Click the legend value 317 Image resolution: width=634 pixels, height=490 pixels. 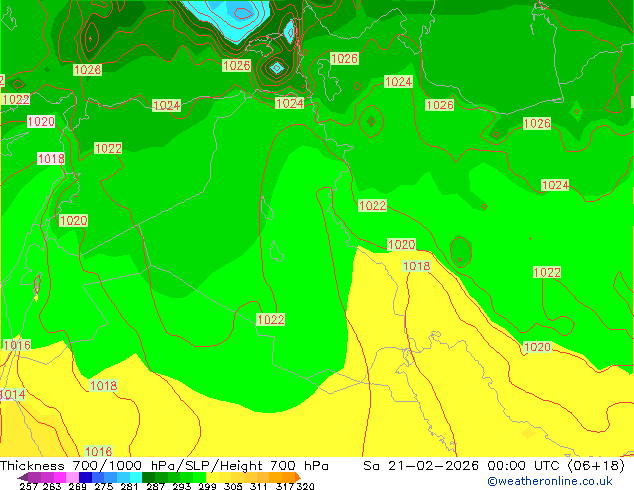coord(285,486)
